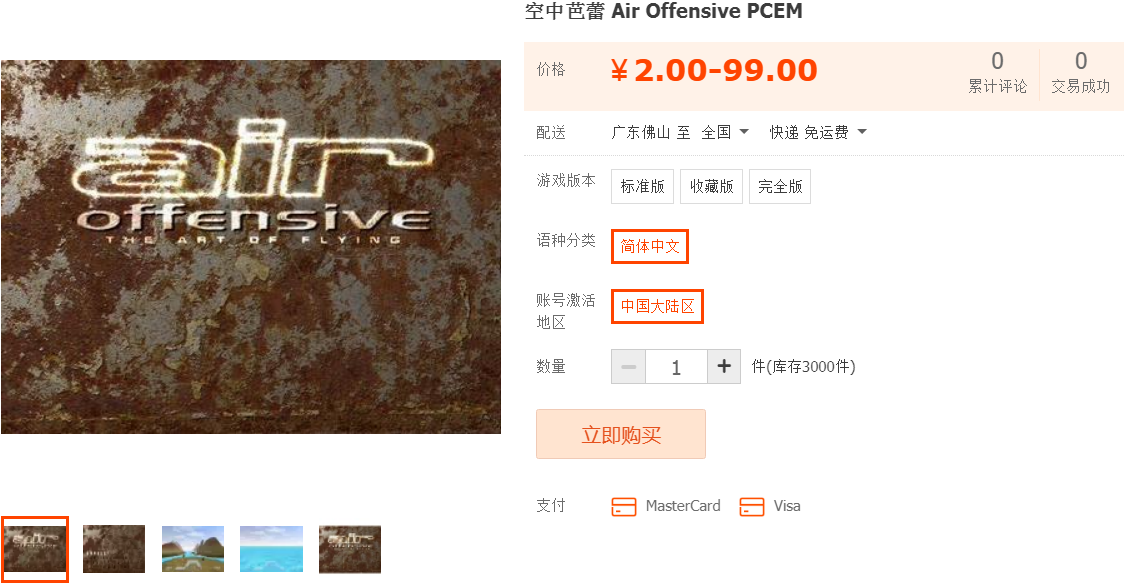Expand the 全国 destination dropdown
Screen dimensions: 1126x585
point(725,132)
